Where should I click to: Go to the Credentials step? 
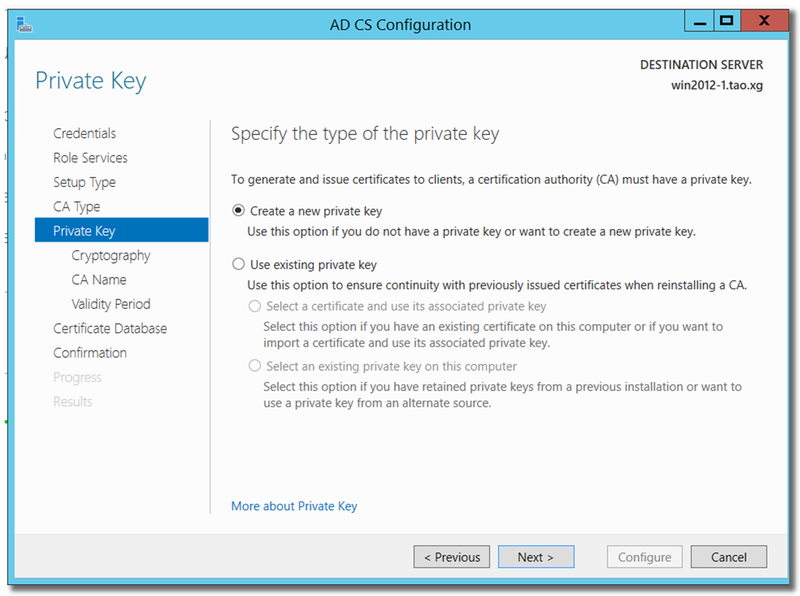tap(84, 133)
